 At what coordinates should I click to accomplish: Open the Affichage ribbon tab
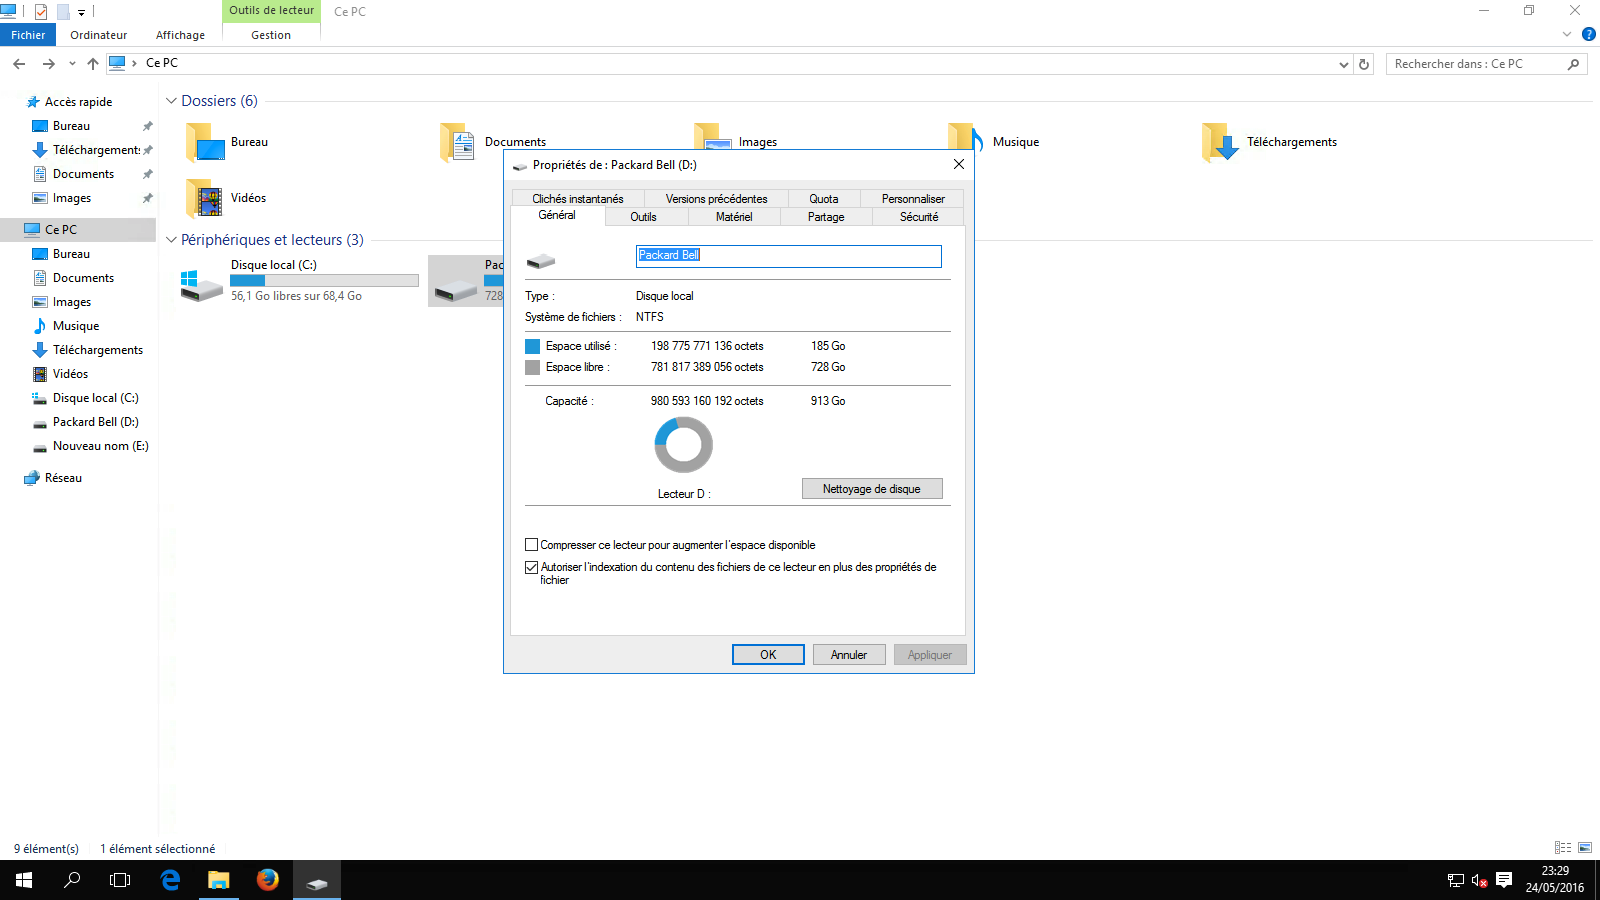[180, 35]
